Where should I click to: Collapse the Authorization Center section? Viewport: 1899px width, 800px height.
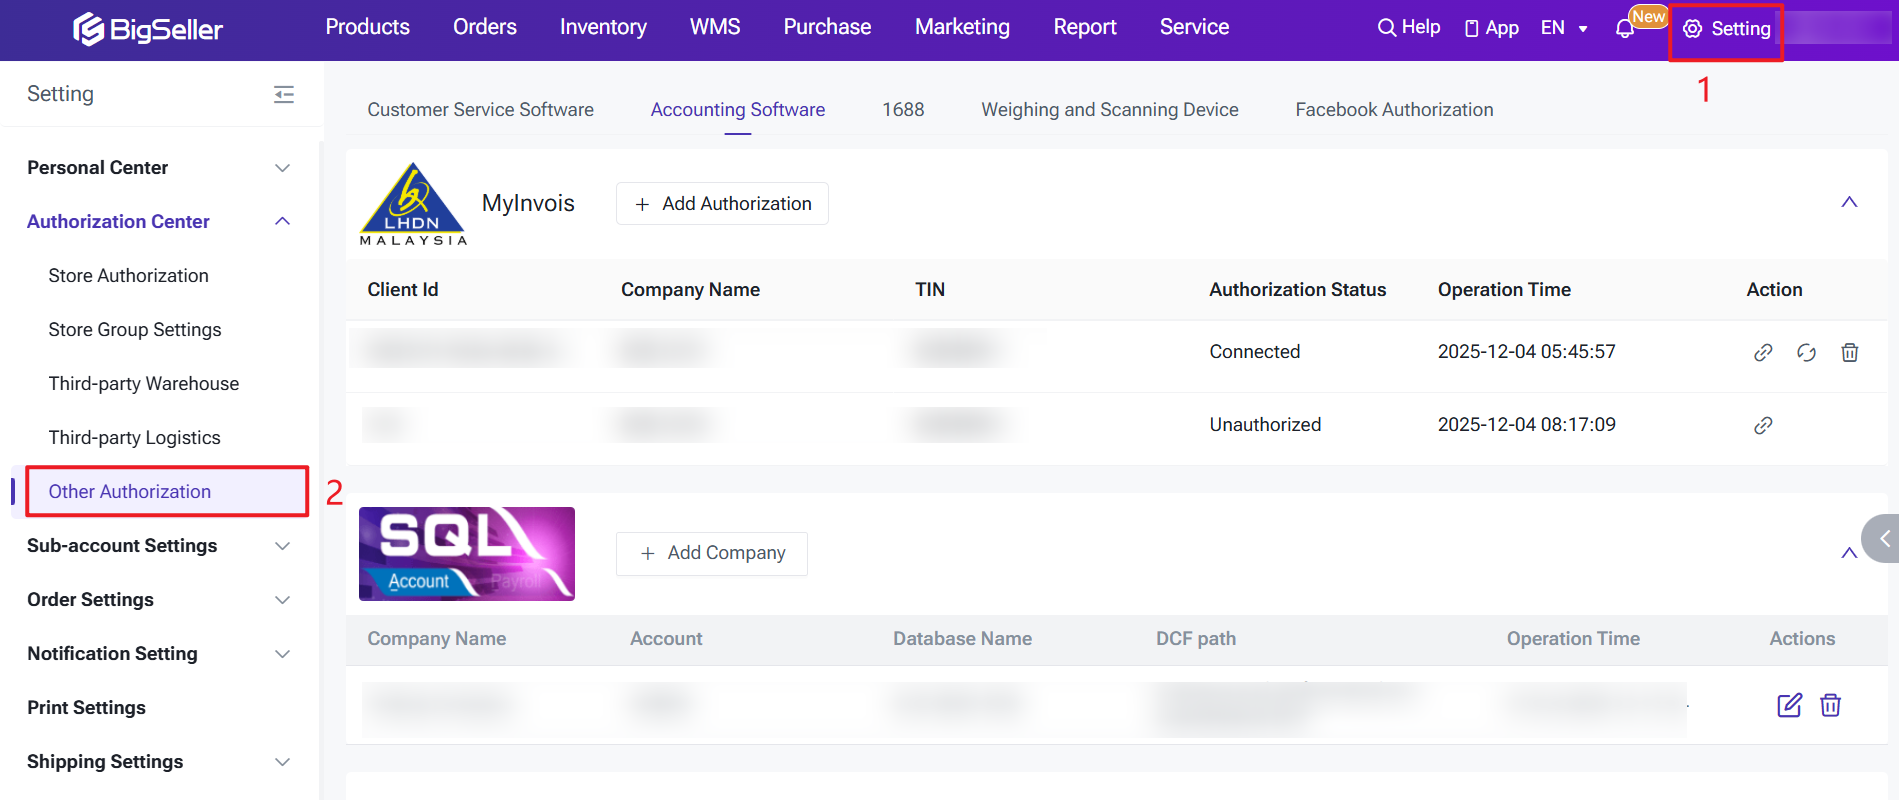[283, 221]
